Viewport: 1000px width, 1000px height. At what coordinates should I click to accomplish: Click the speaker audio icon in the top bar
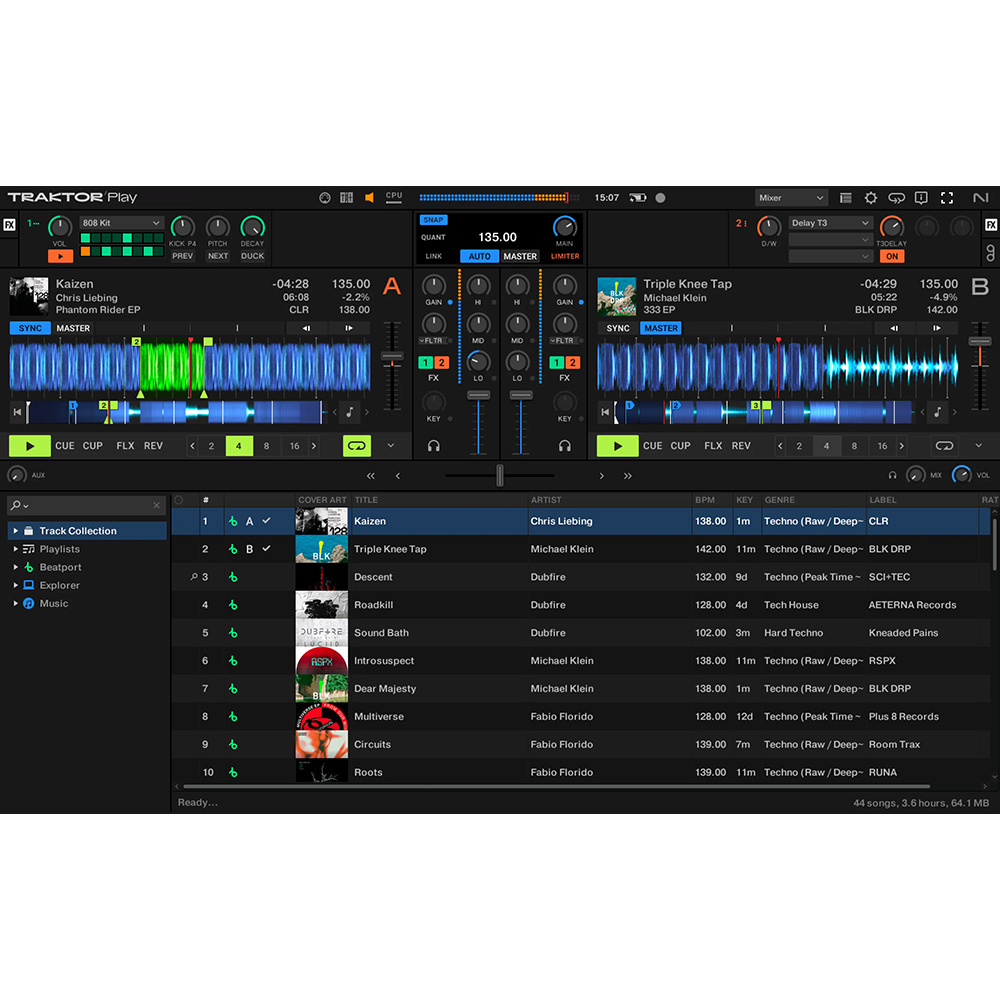pyautogui.click(x=369, y=198)
